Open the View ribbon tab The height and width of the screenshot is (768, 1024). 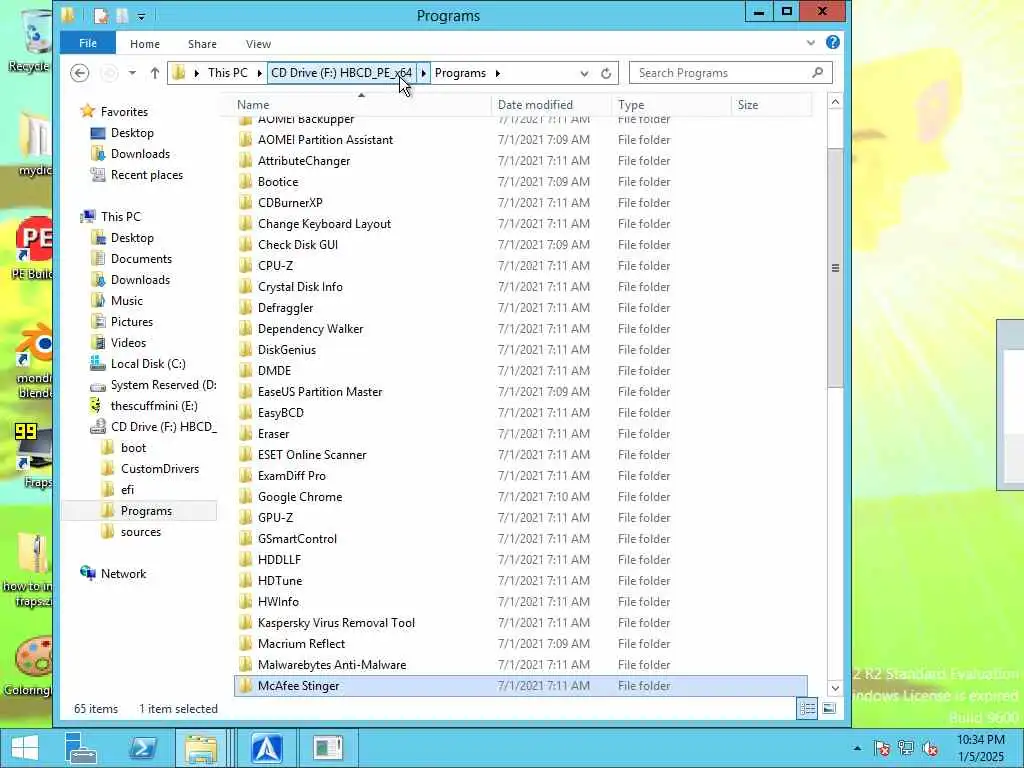coord(258,44)
